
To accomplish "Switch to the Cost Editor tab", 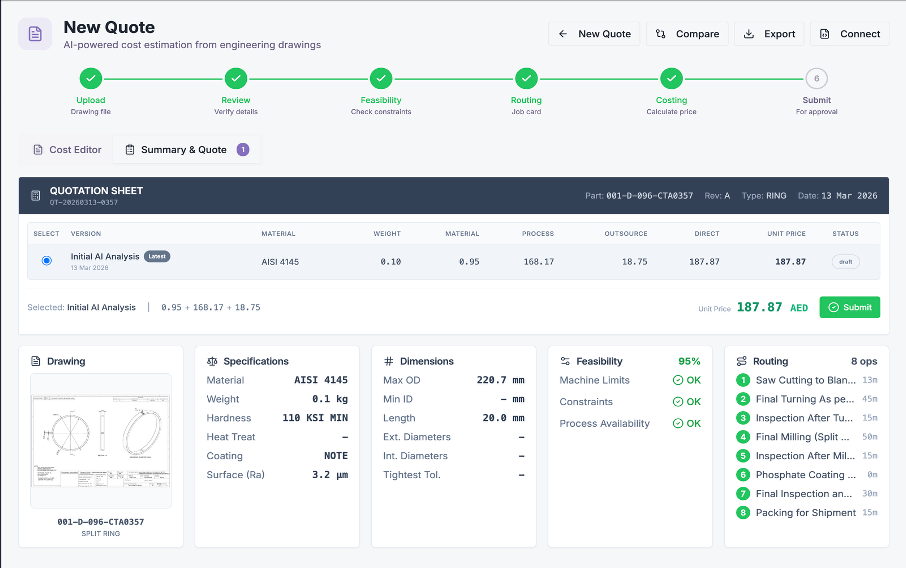I will 67,150.
